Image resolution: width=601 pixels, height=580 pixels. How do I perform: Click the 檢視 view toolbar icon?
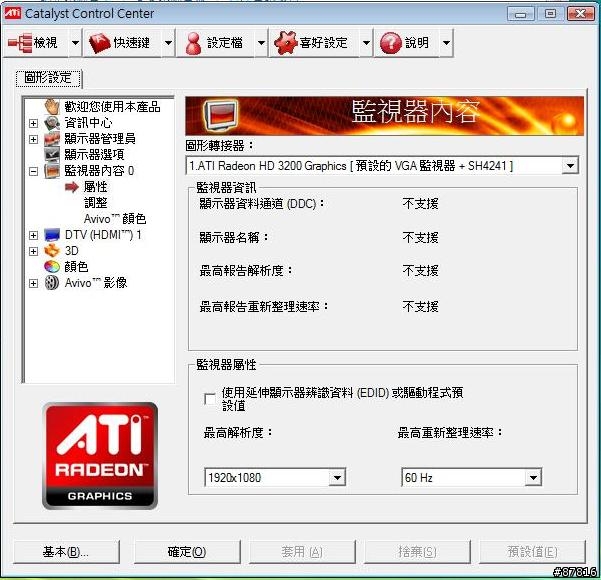coord(20,43)
